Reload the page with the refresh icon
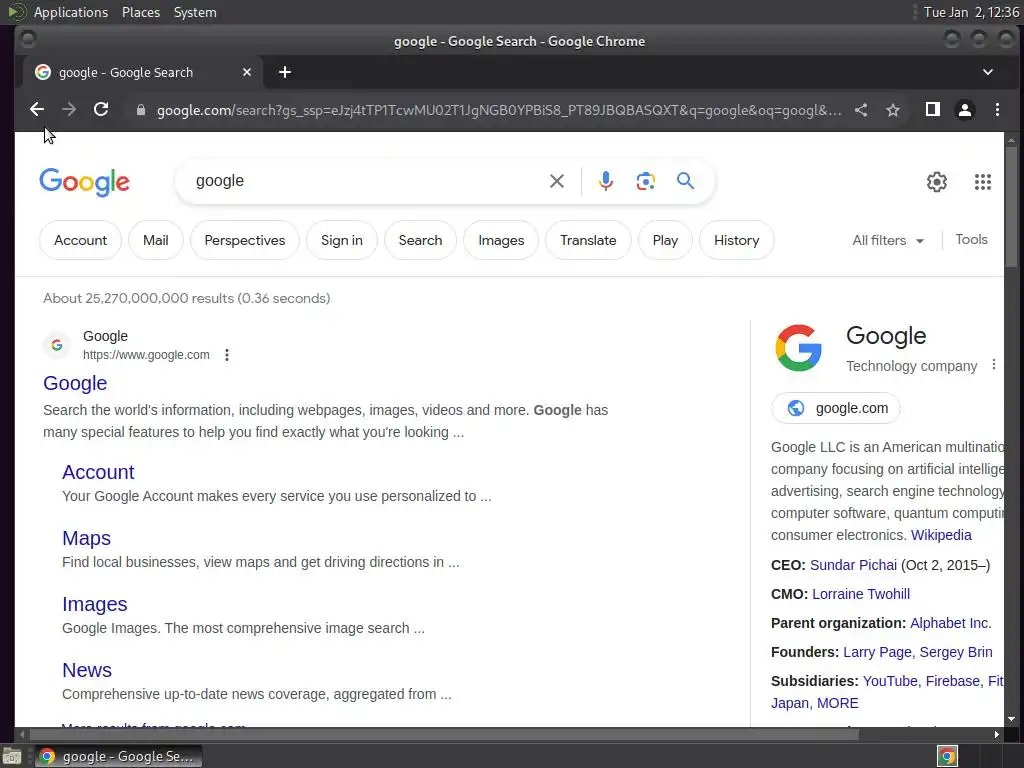The width and height of the screenshot is (1024, 768). click(101, 110)
